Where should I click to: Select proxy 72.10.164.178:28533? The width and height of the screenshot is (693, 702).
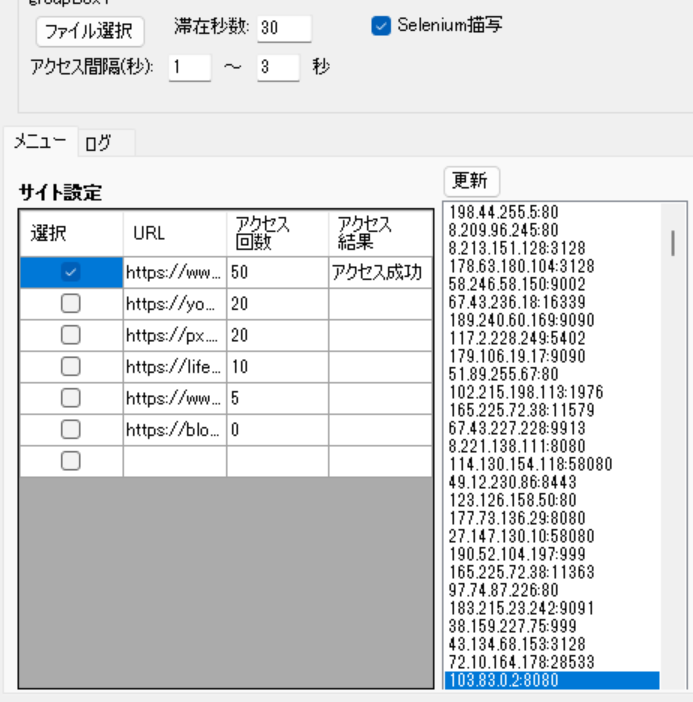tap(552, 662)
